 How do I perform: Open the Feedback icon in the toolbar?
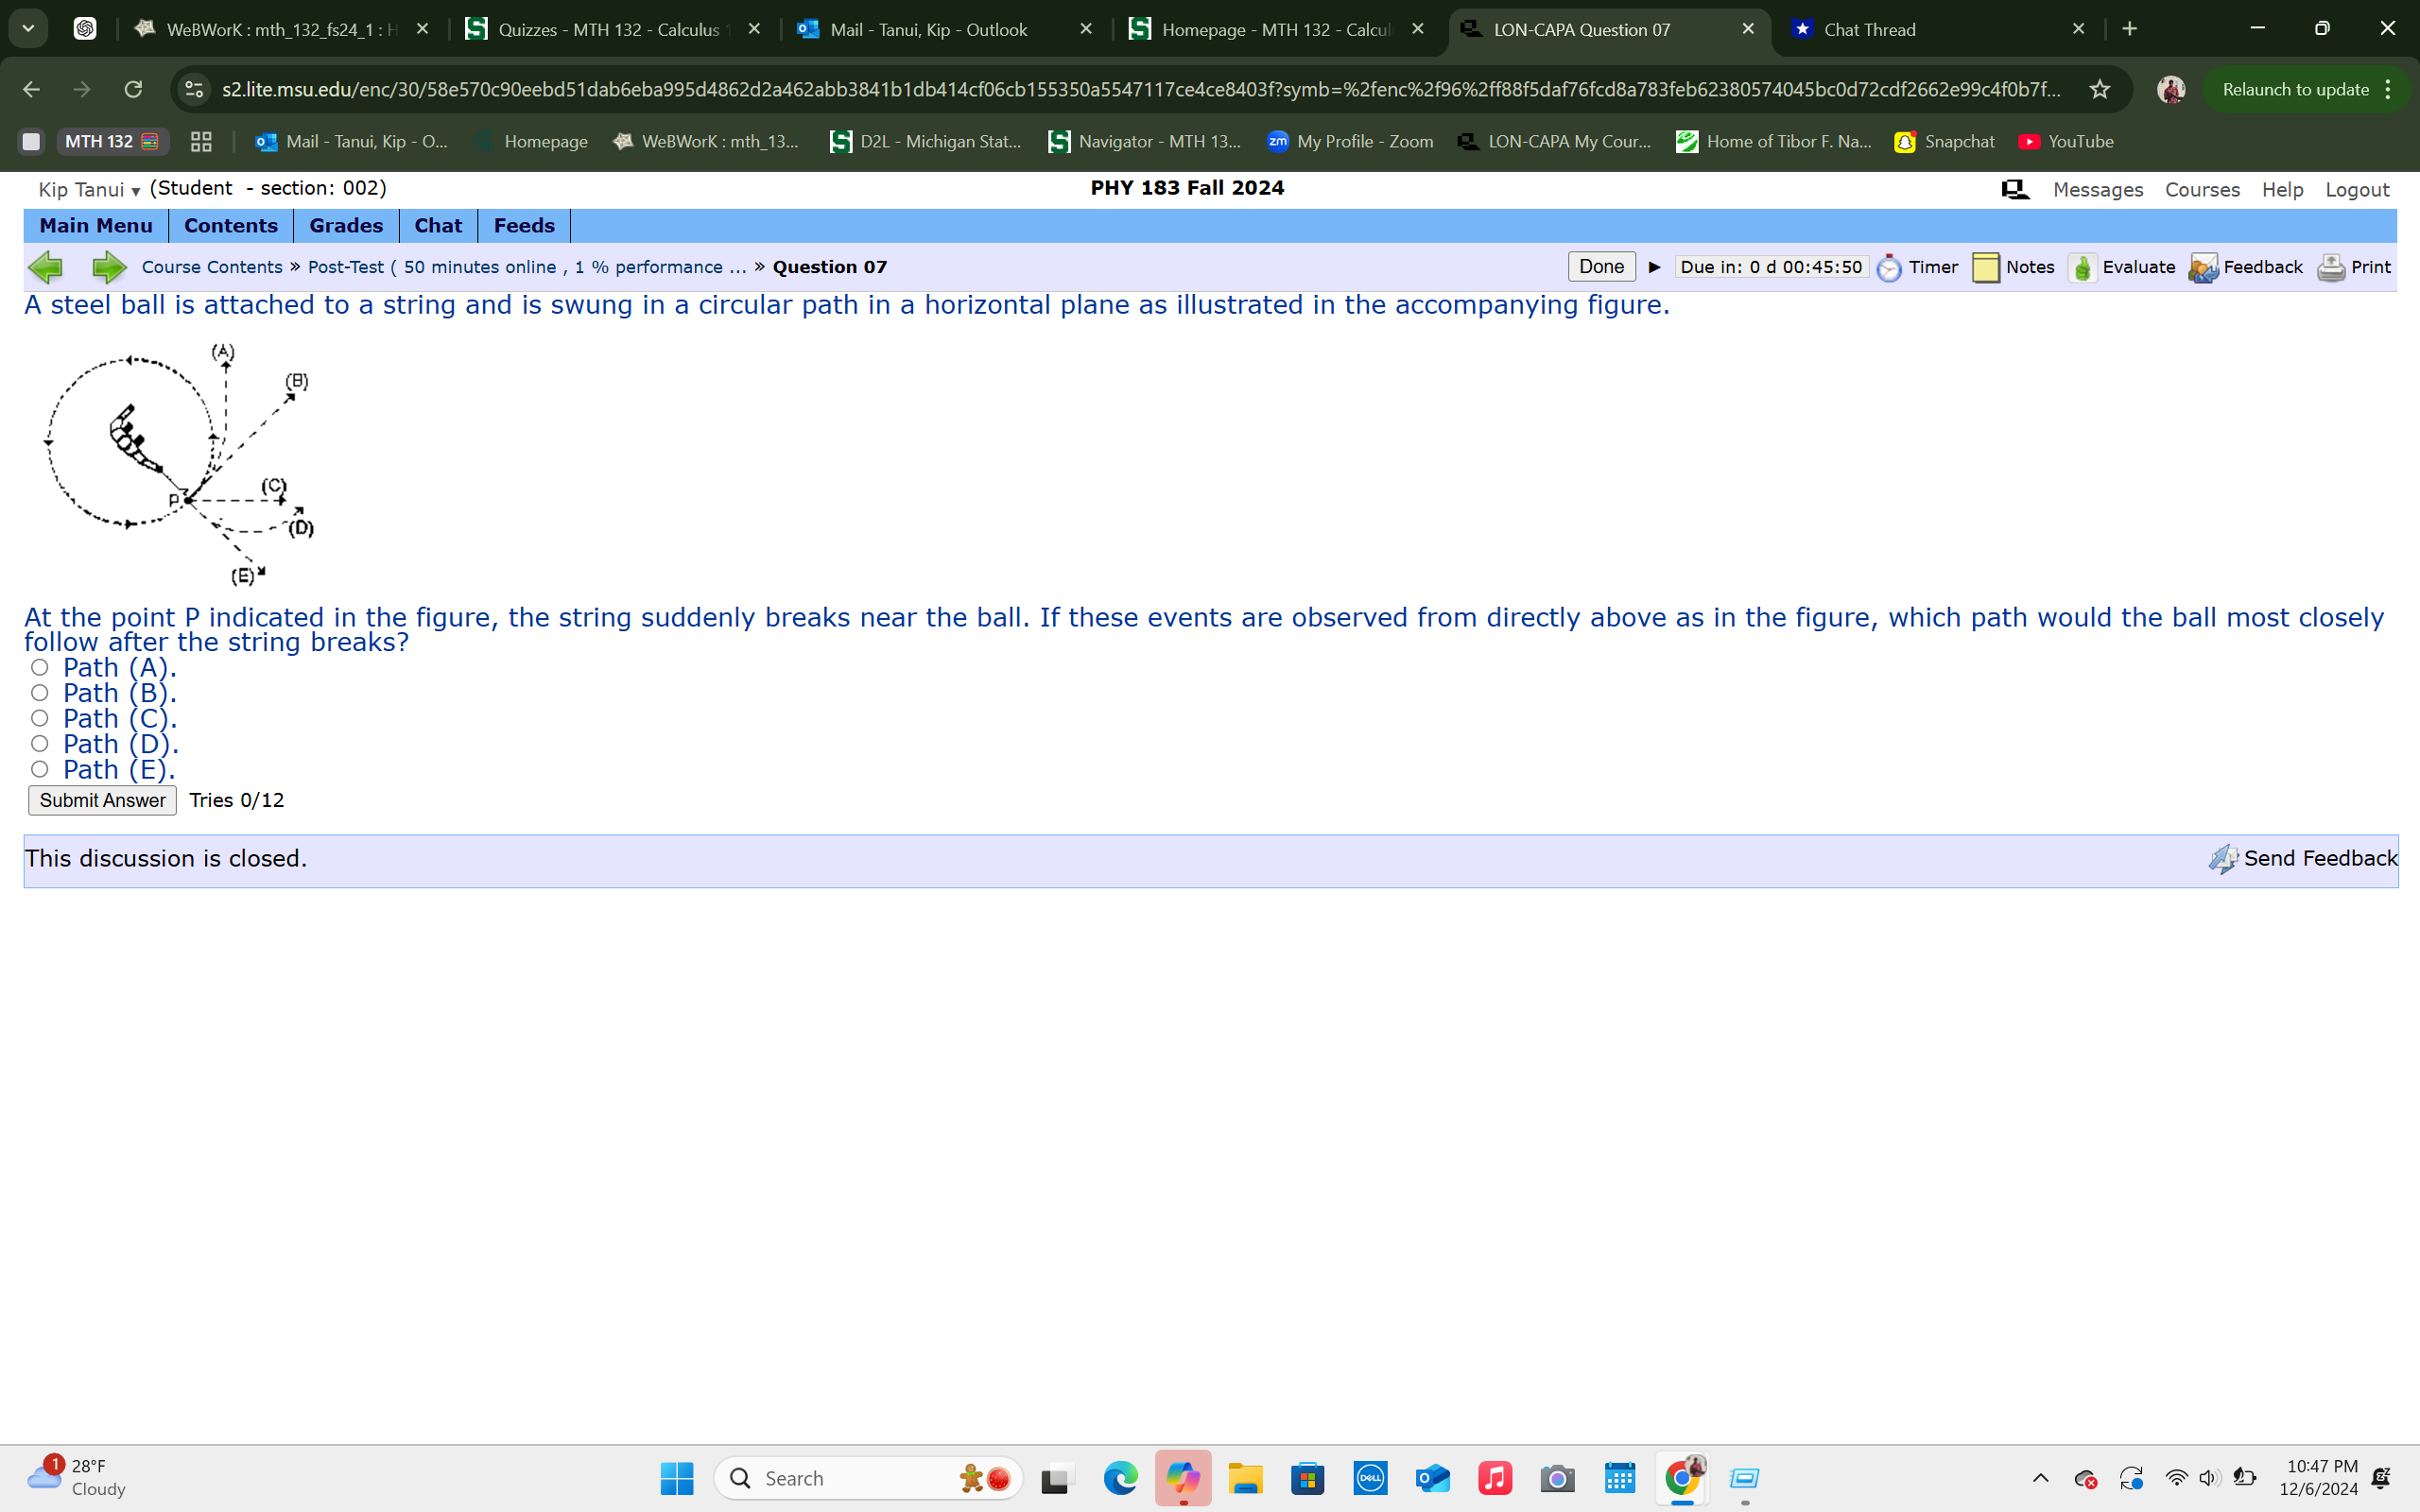click(x=2204, y=267)
